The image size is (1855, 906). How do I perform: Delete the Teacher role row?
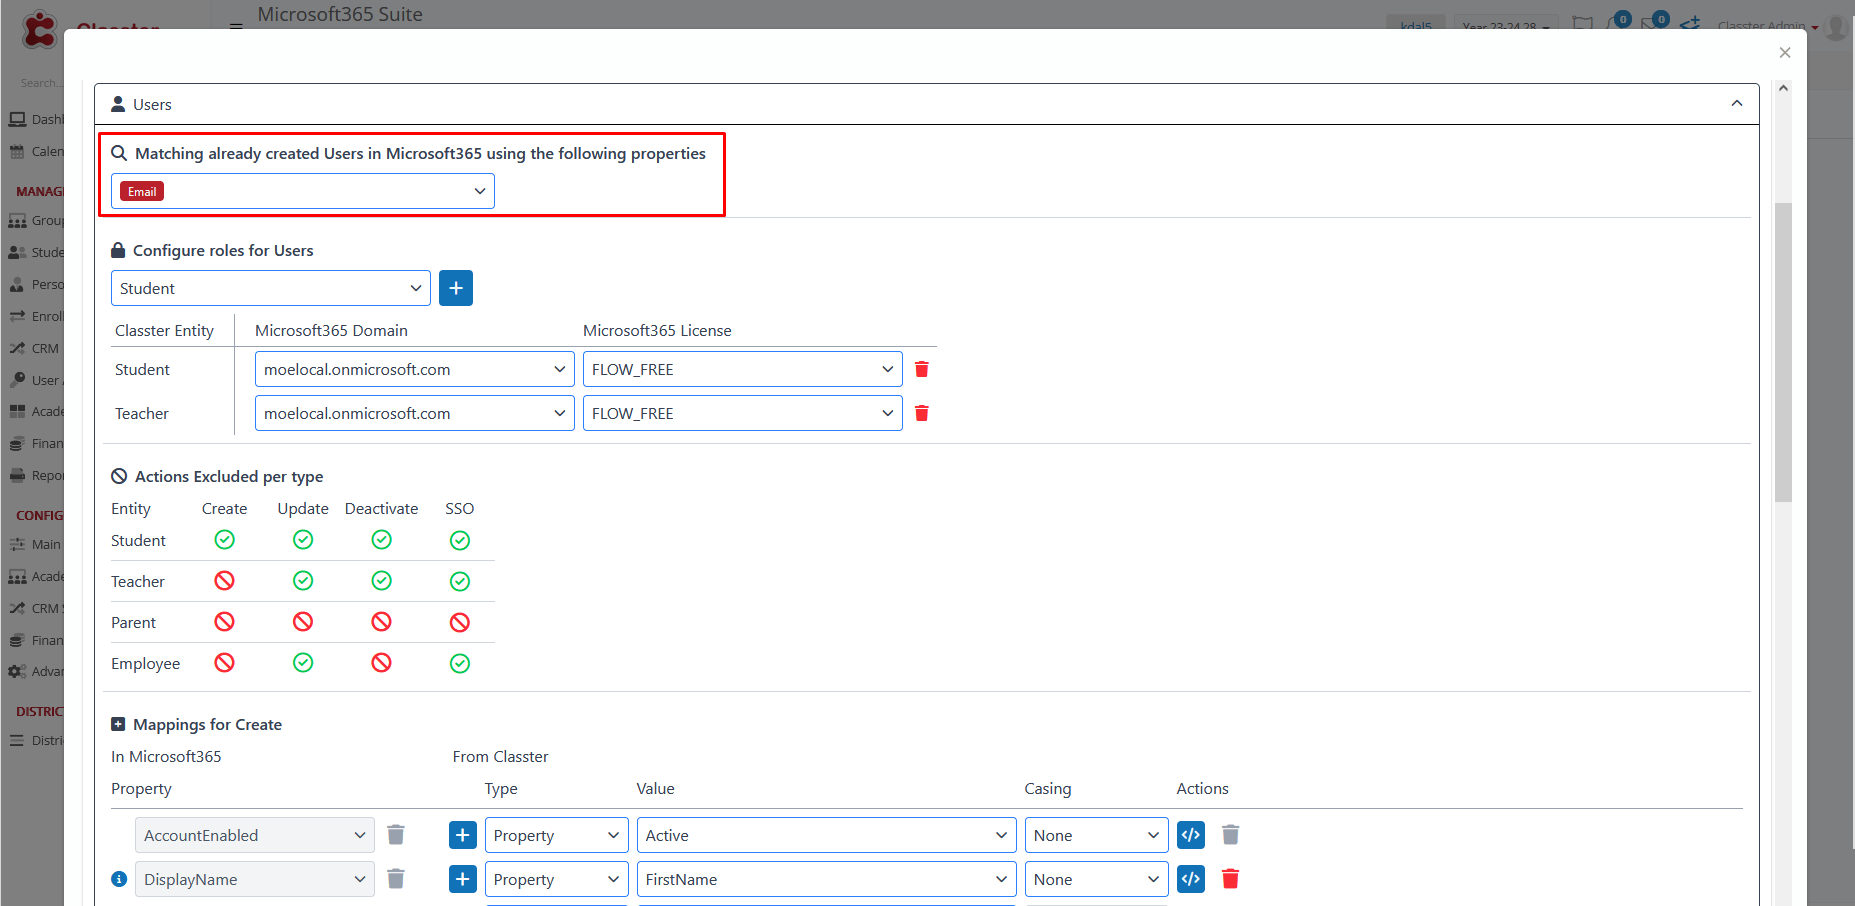tap(922, 413)
